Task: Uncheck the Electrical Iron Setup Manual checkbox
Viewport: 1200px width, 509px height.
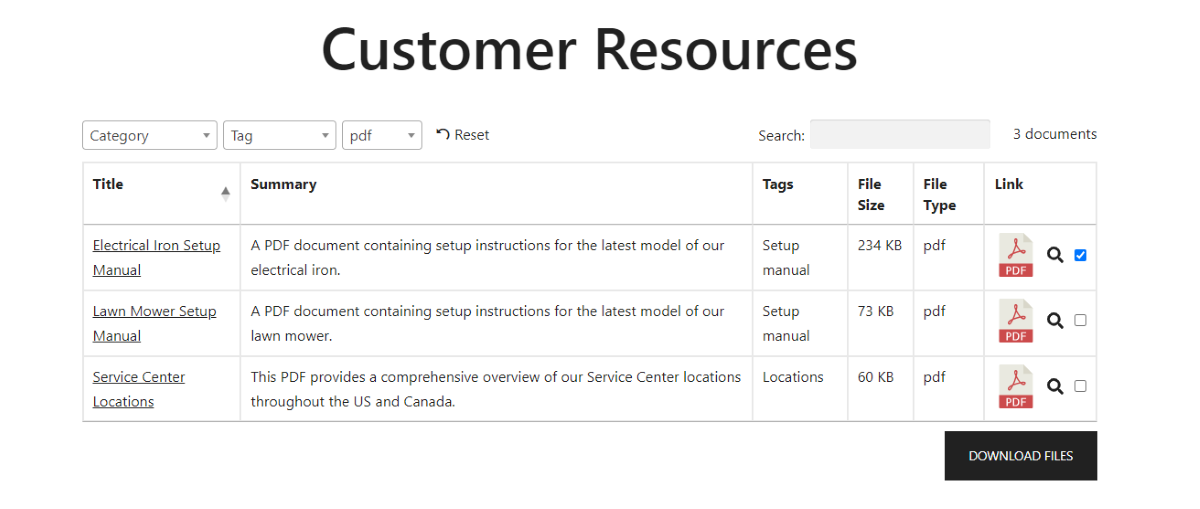Action: (x=1080, y=255)
